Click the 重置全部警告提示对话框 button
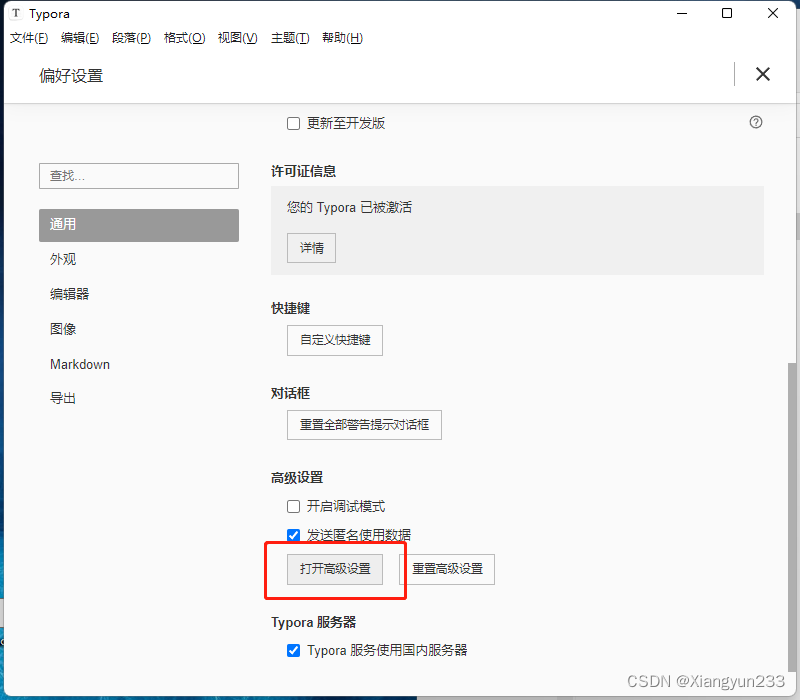800x700 pixels. (364, 425)
